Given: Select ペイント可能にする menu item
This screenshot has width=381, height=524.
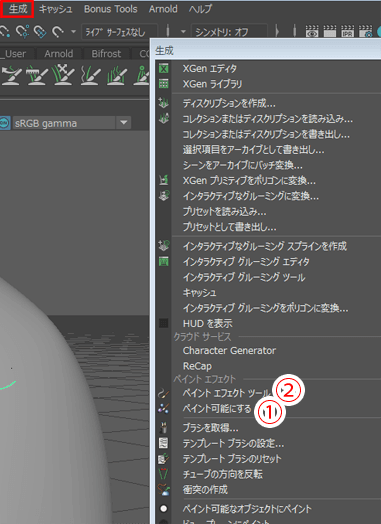Looking at the screenshot, I should coord(217,408).
